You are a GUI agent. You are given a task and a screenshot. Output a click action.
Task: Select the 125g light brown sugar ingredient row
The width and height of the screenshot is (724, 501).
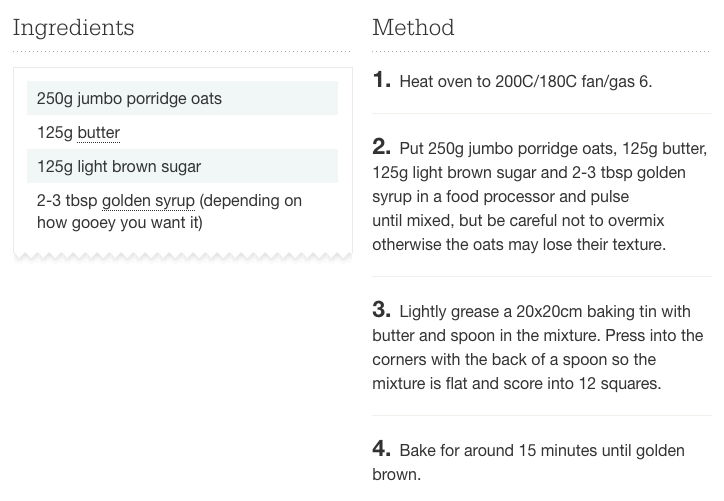pyautogui.click(x=182, y=167)
